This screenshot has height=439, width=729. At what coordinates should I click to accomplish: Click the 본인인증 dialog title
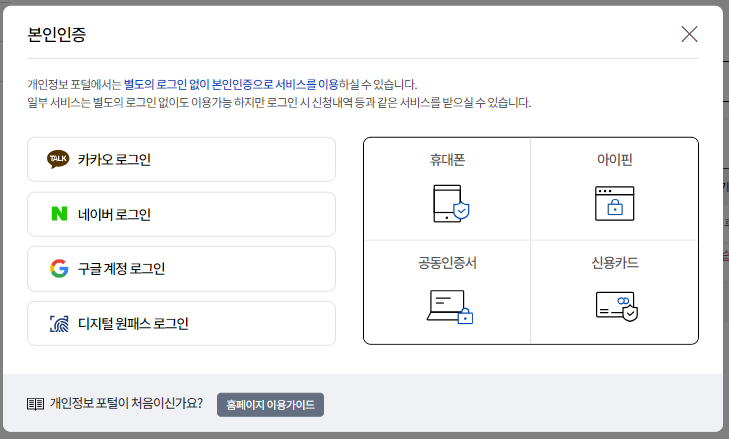pyautogui.click(x=57, y=34)
